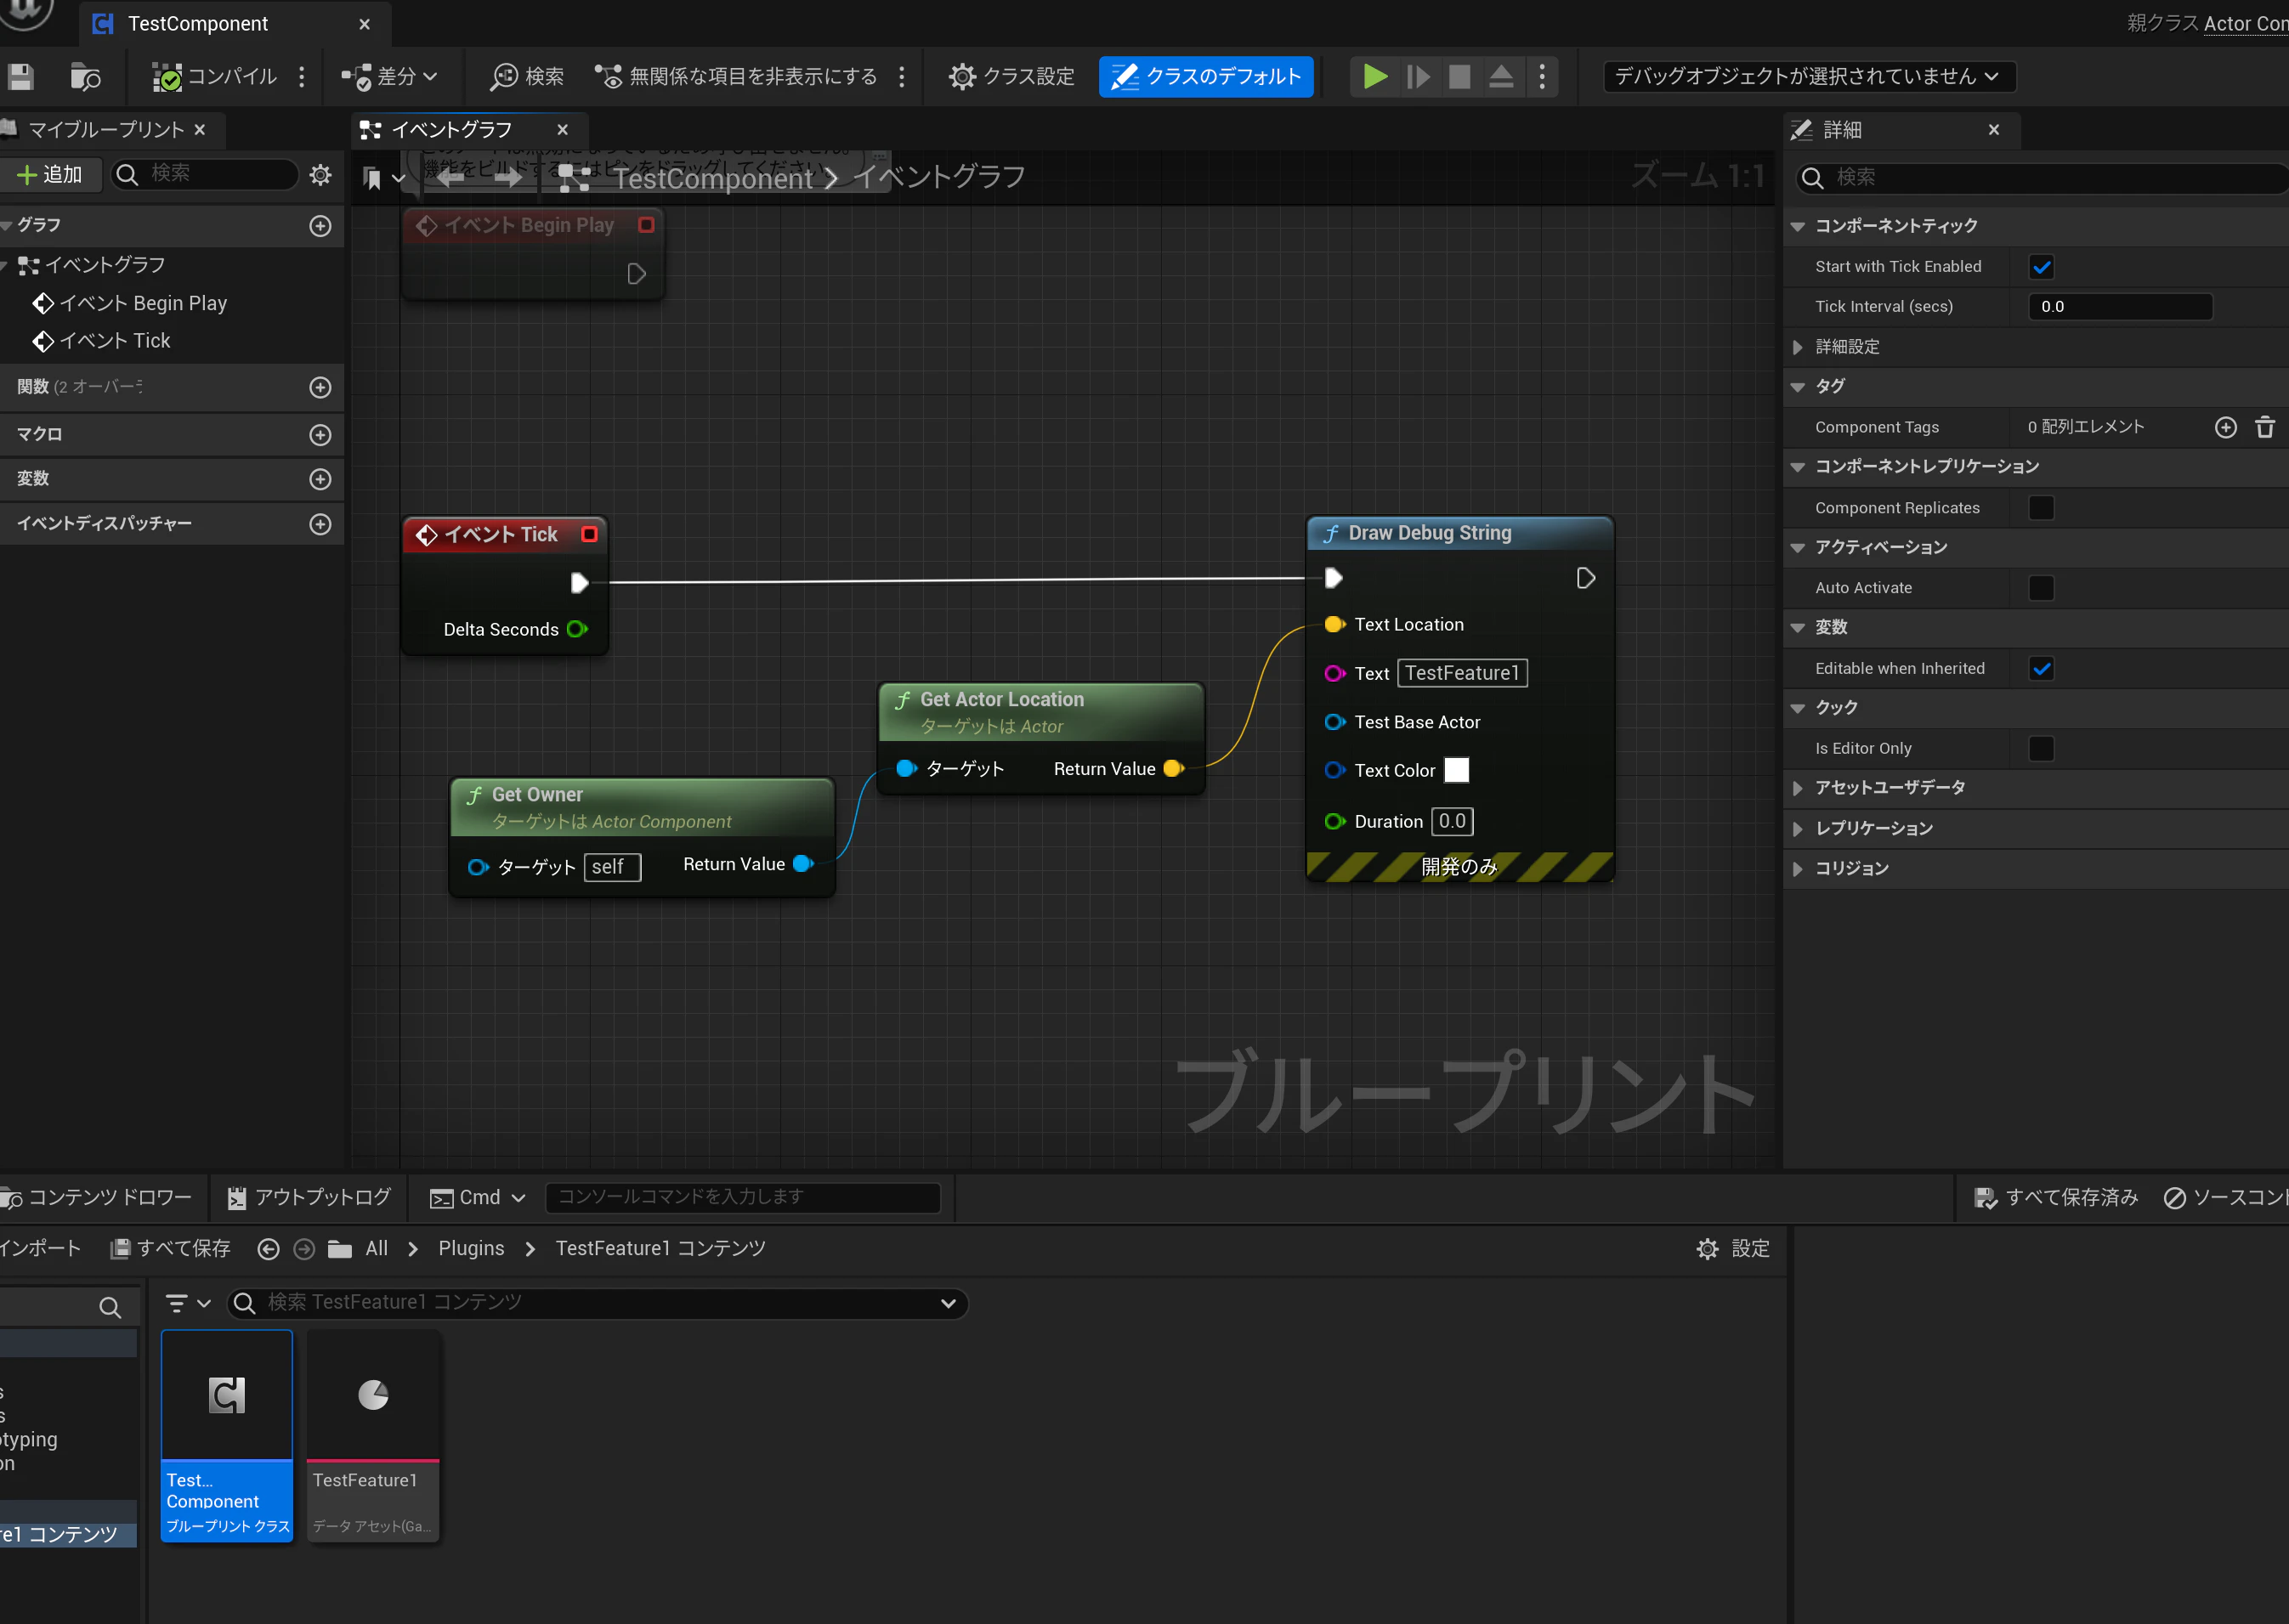
Task: Switch to マイブループリント tab
Action: click(x=106, y=130)
